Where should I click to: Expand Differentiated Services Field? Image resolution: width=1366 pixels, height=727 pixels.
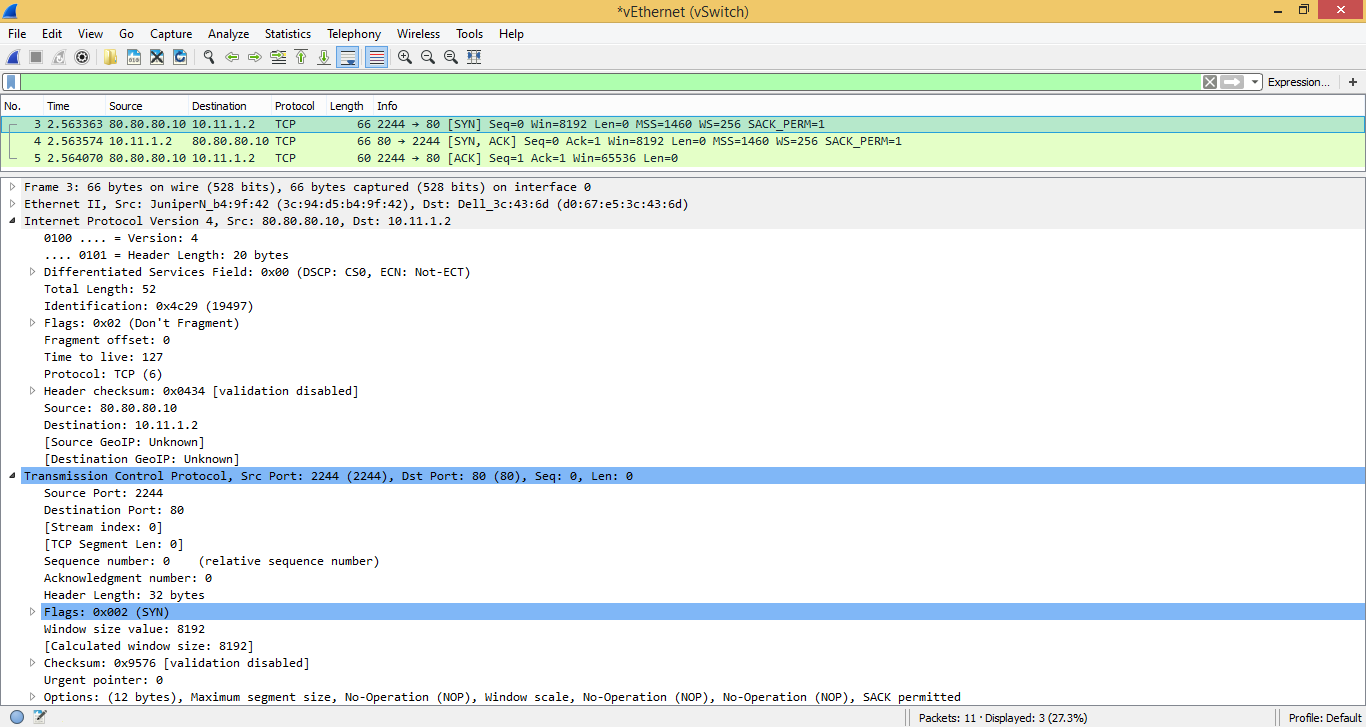tap(33, 272)
